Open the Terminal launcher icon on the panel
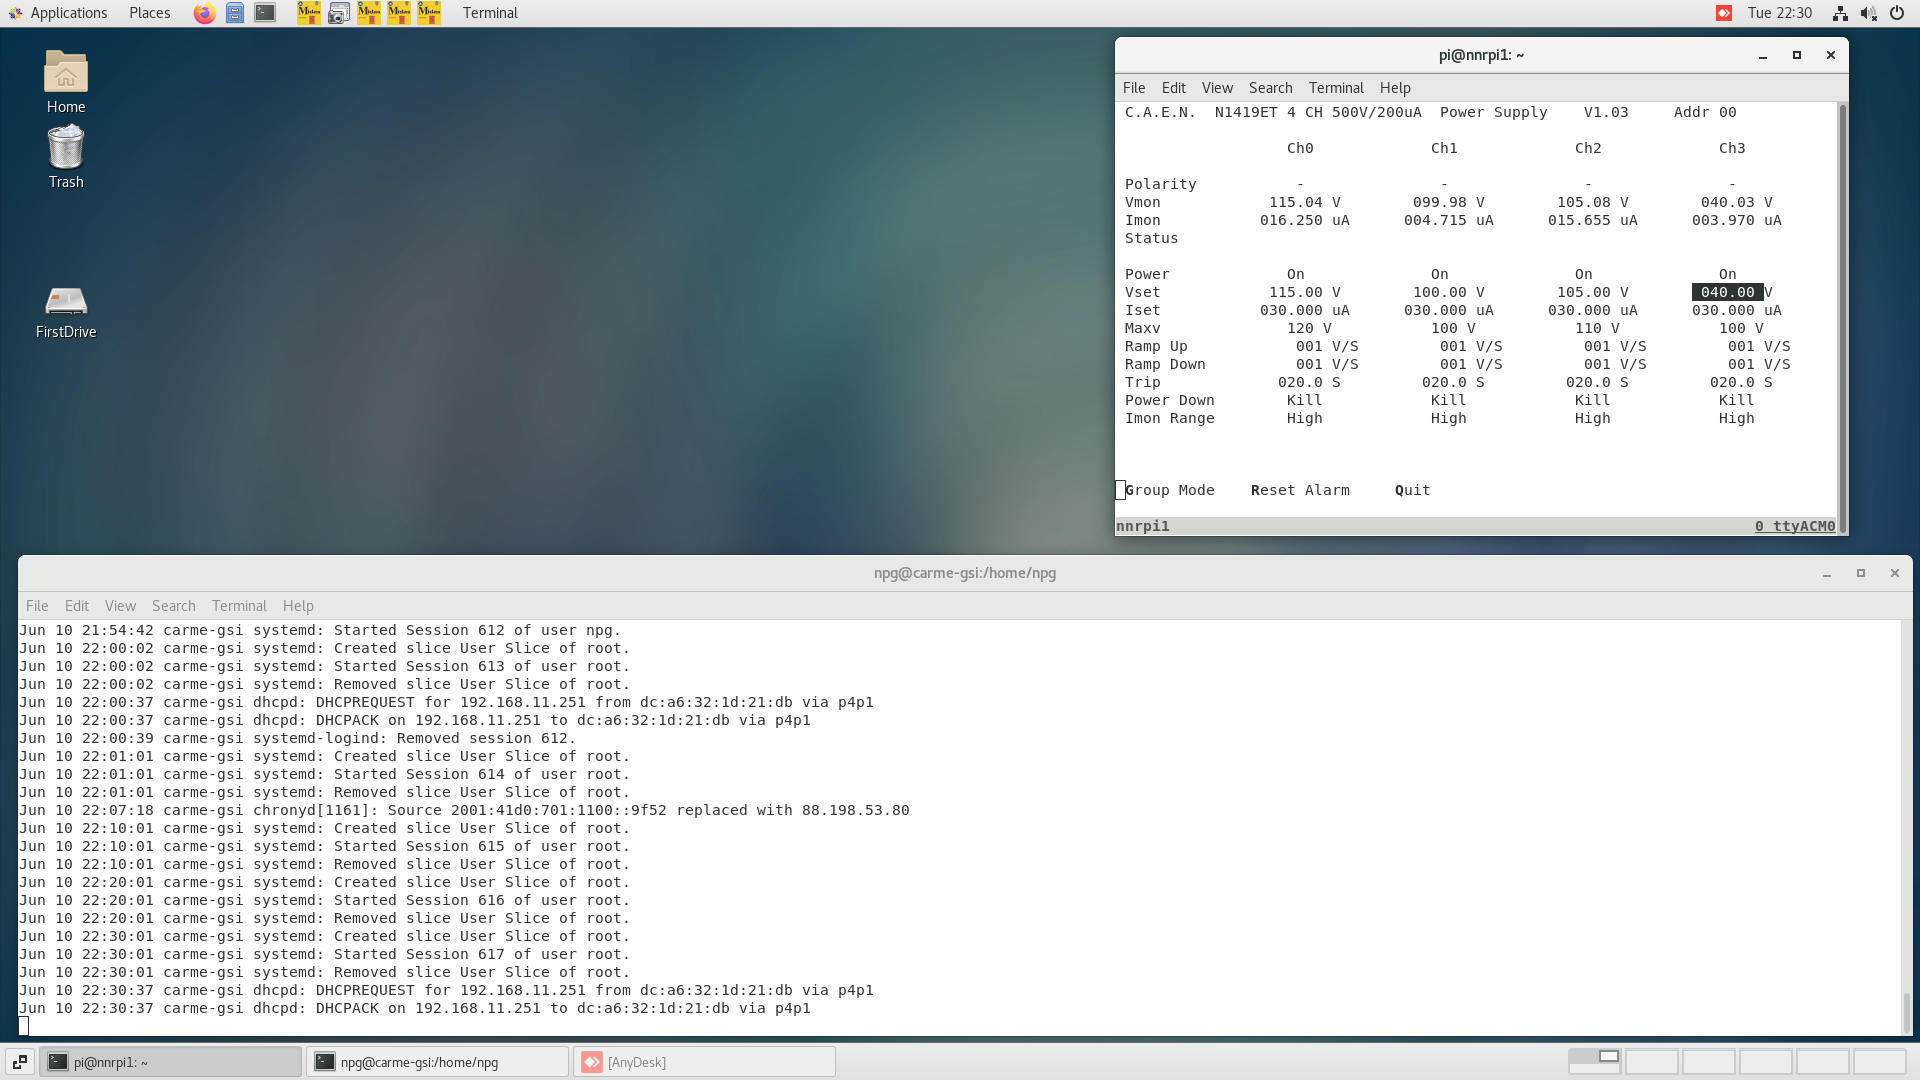Image resolution: width=1920 pixels, height=1080 pixels. tap(264, 13)
